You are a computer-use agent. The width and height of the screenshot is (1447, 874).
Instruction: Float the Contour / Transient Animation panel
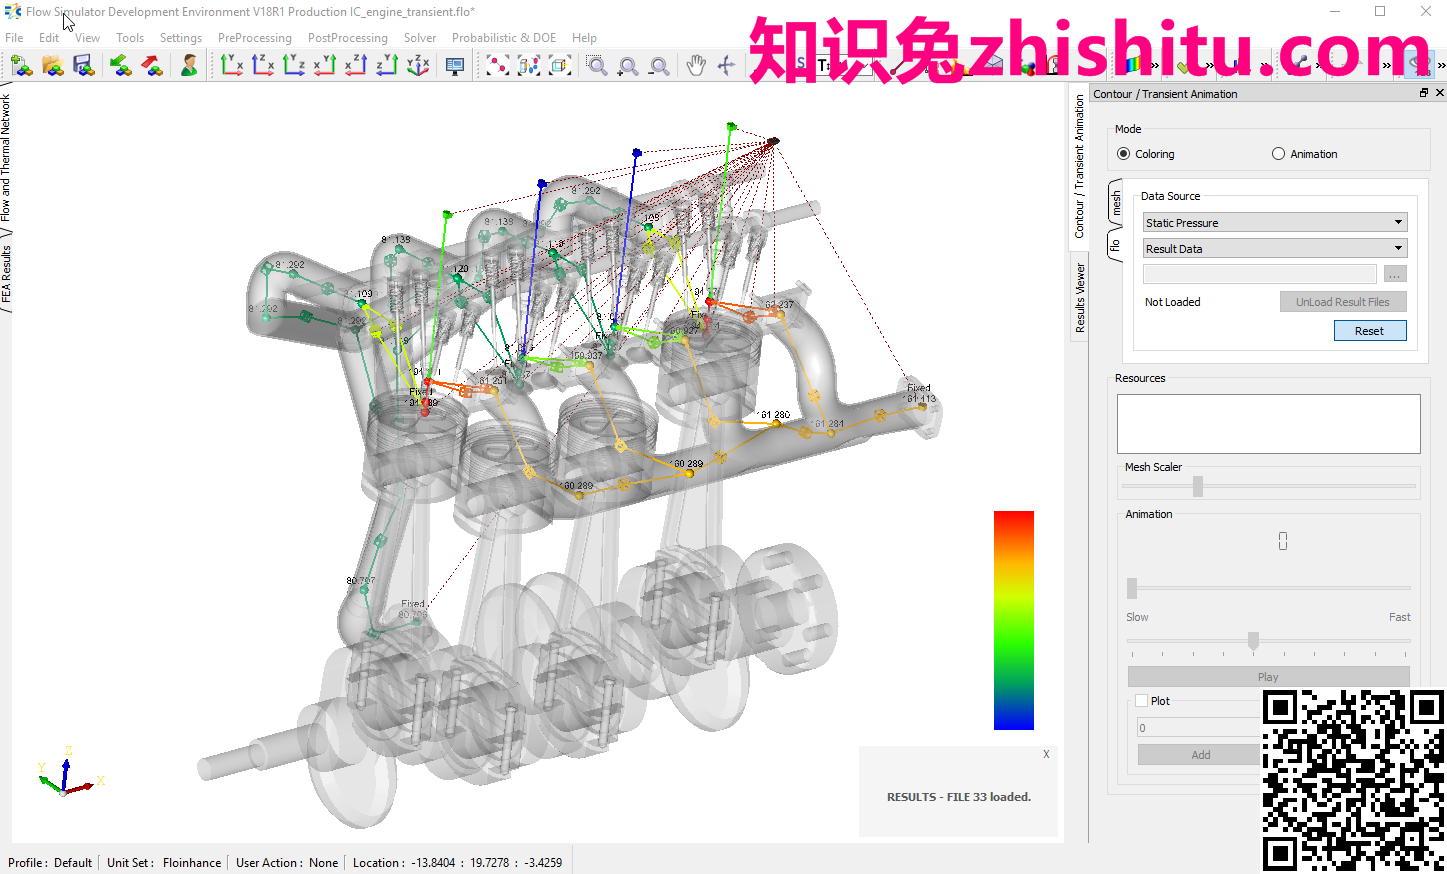point(1424,93)
